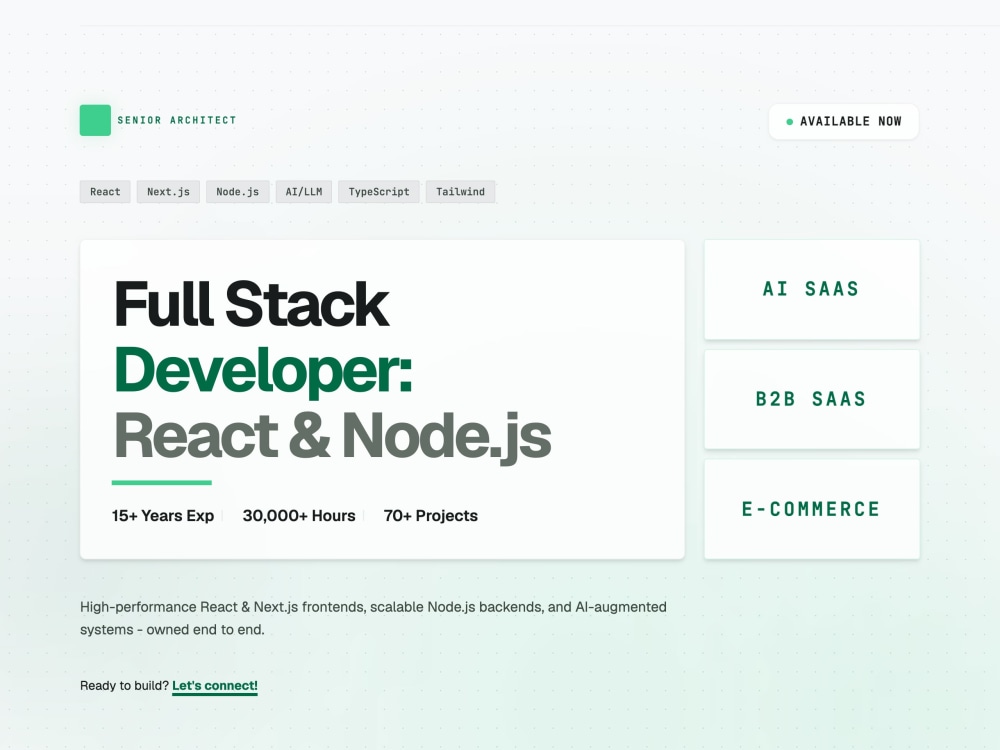Click the Full Stack headline text
The image size is (1000, 750).
(251, 304)
